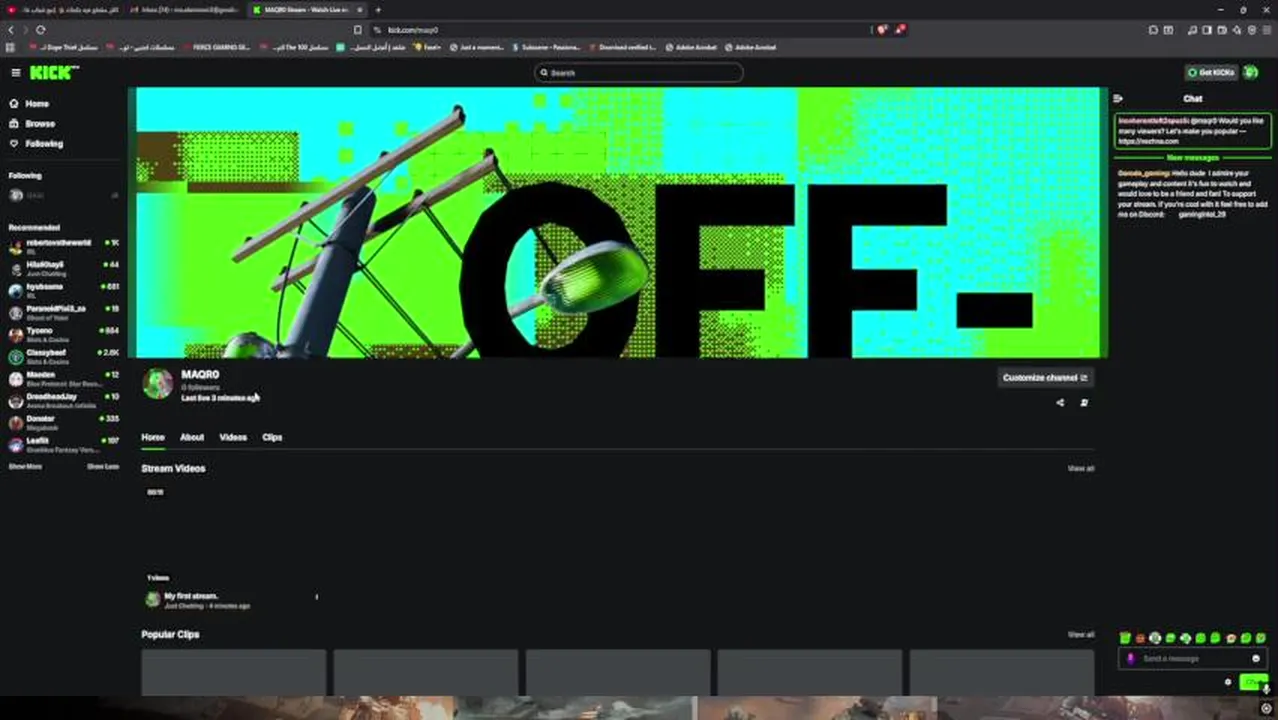Switch to the Inbox Gmail browser tab
1278x720 pixels.
[x=186, y=10]
